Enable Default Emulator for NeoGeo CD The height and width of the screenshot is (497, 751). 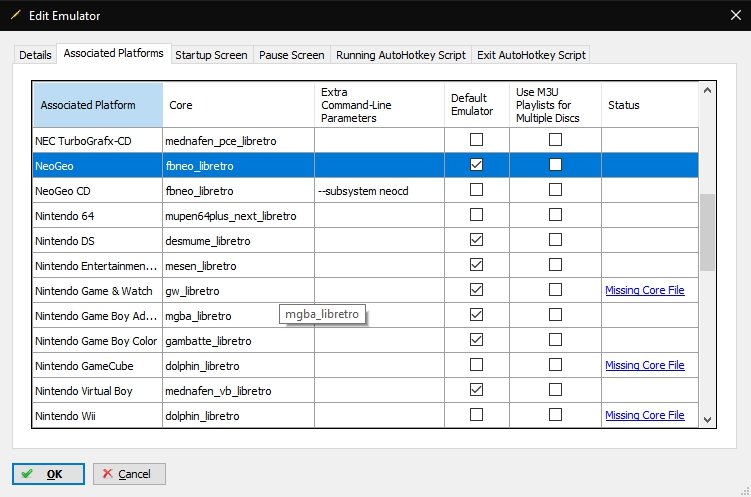tap(476, 190)
